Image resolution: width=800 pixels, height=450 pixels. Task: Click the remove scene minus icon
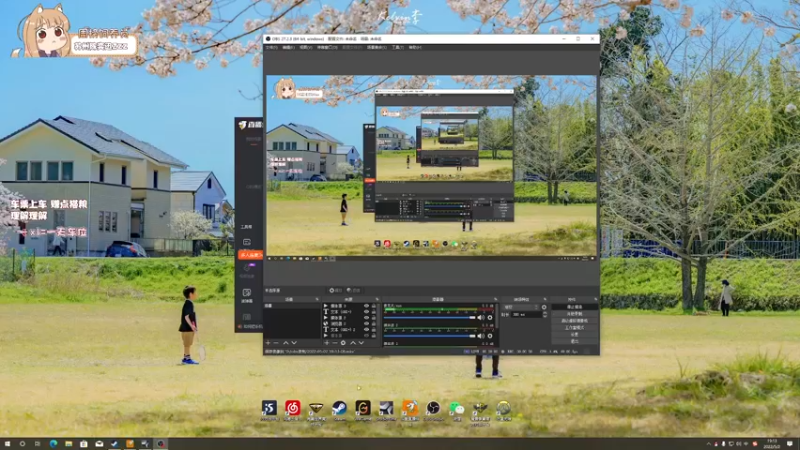pyautogui.click(x=276, y=343)
